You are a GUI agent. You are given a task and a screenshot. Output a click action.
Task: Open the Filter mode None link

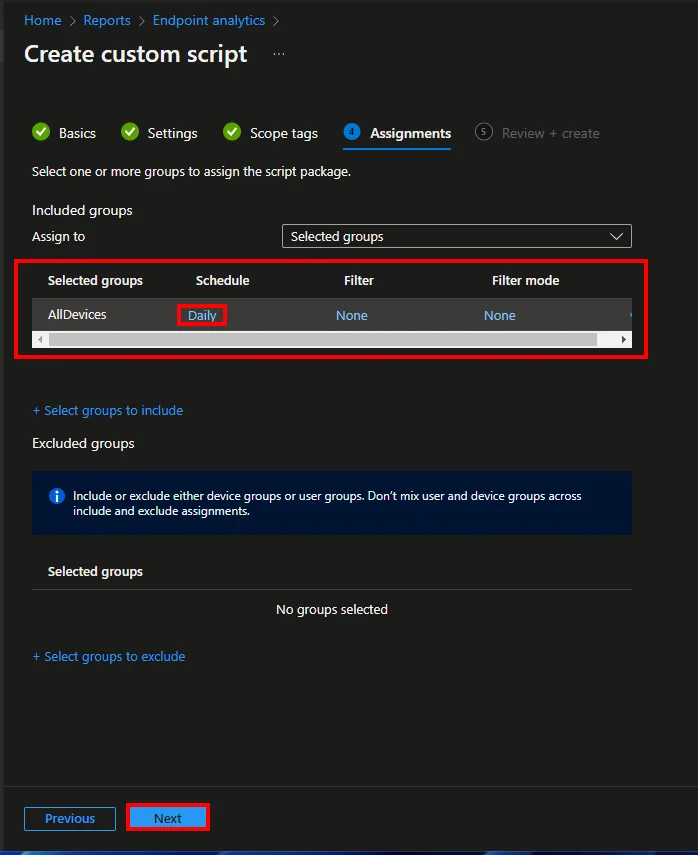500,315
